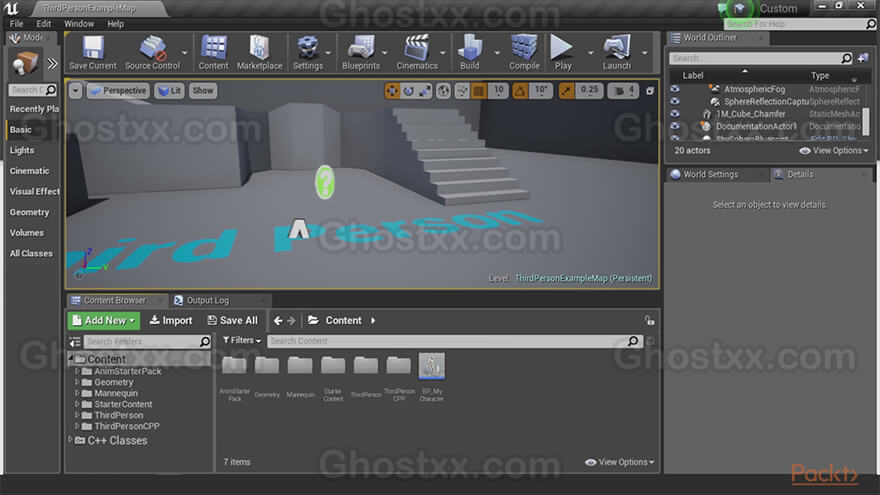The image size is (880, 495).
Task: Click the World Outliner search field
Action: point(760,58)
